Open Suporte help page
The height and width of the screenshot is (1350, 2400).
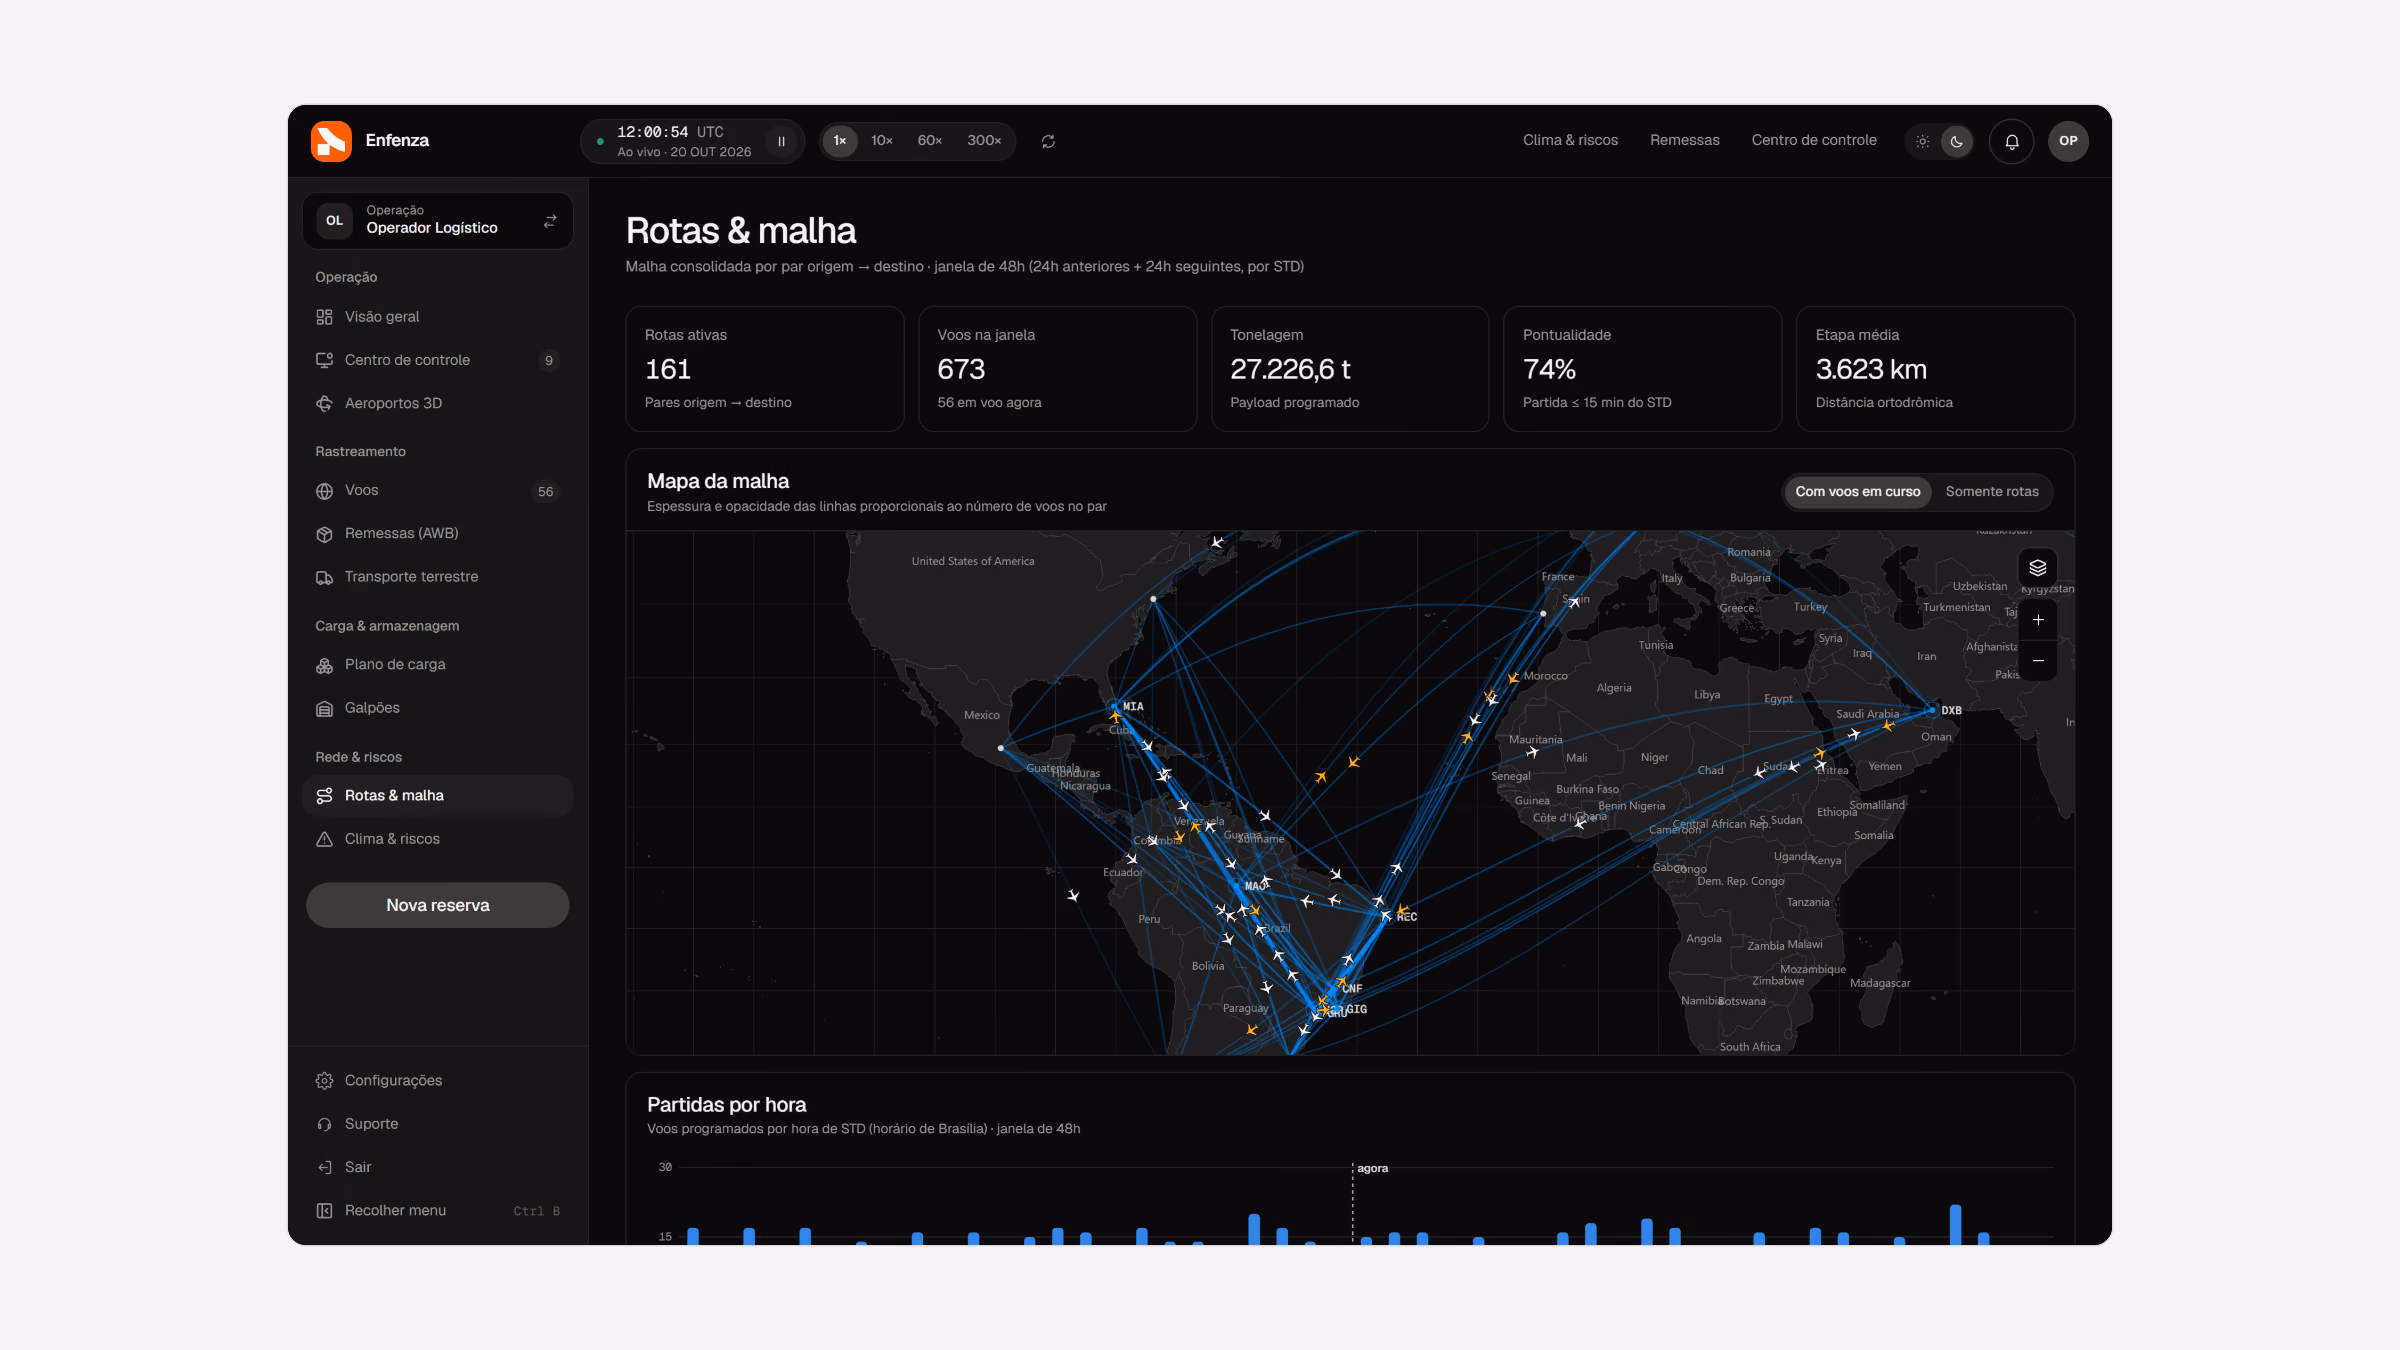click(437, 1124)
